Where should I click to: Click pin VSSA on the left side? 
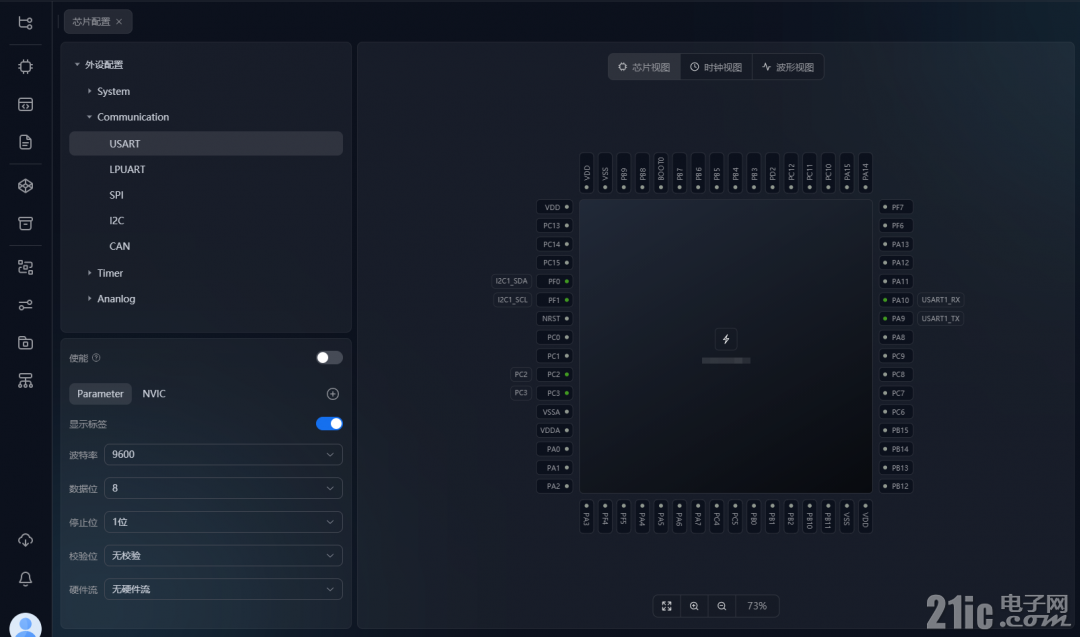[x=555, y=412]
